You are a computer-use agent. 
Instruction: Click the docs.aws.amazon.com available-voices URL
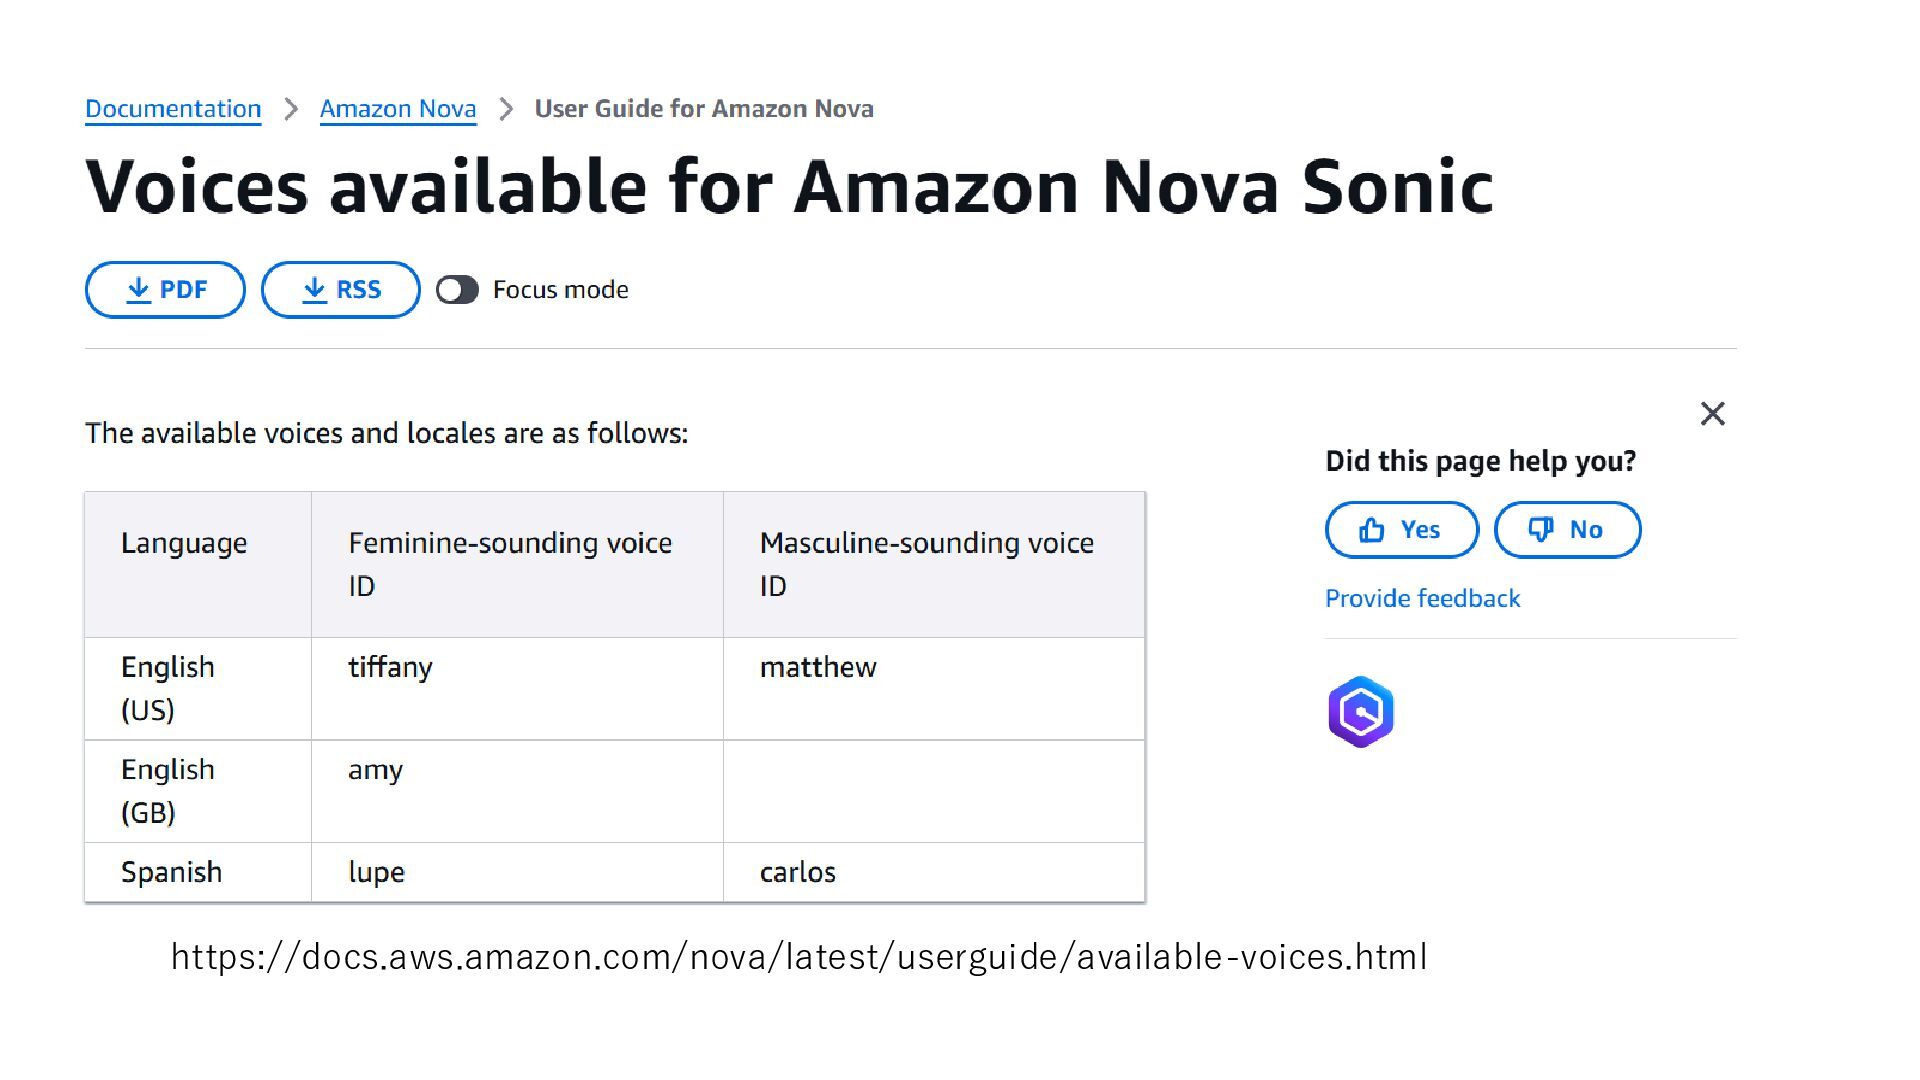tap(799, 957)
